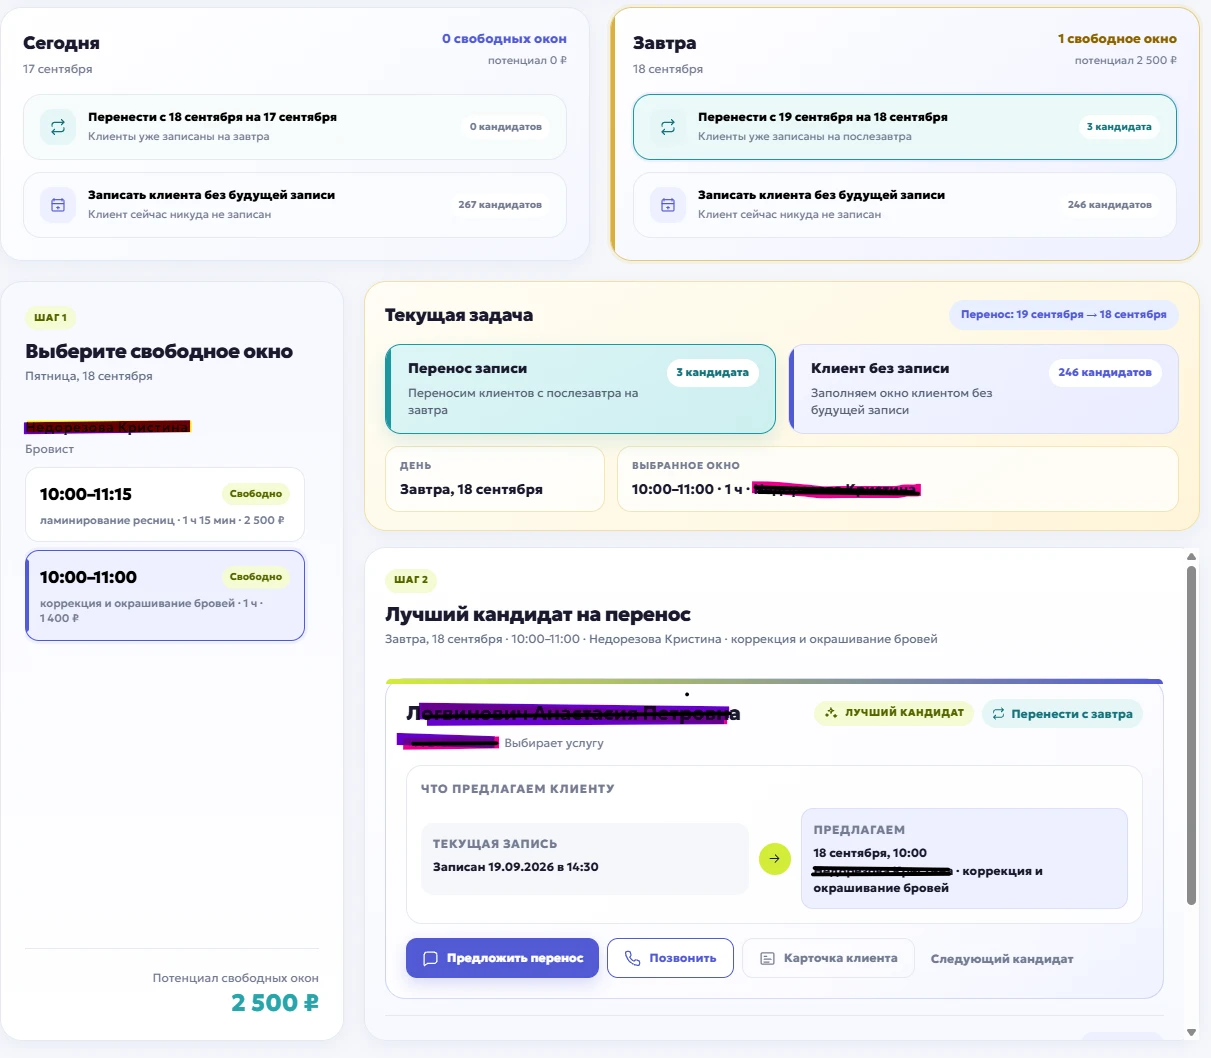Click the yellow arrow circle before 'Предлагаем'
This screenshot has width=1211, height=1058.
click(x=775, y=858)
